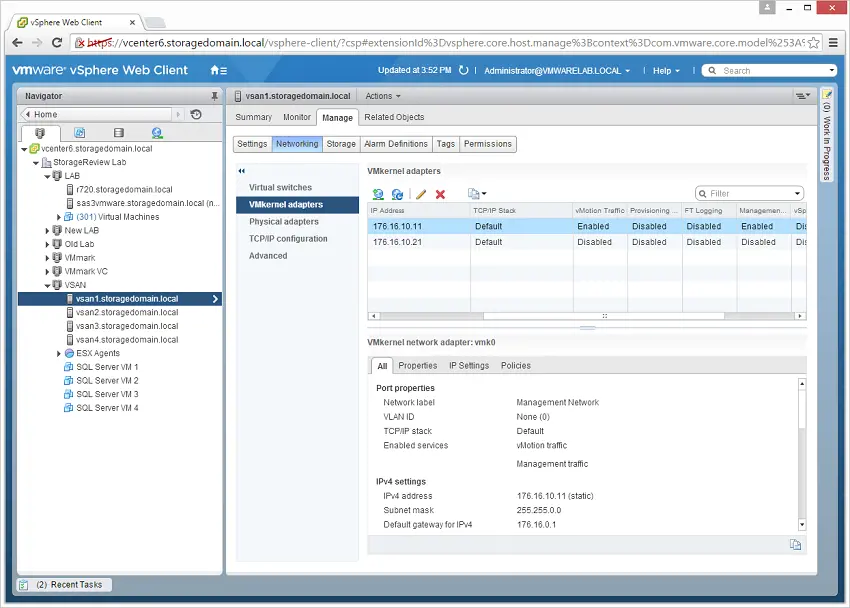Open panel options icon at top right
The width and height of the screenshot is (850, 608).
click(x=803, y=96)
